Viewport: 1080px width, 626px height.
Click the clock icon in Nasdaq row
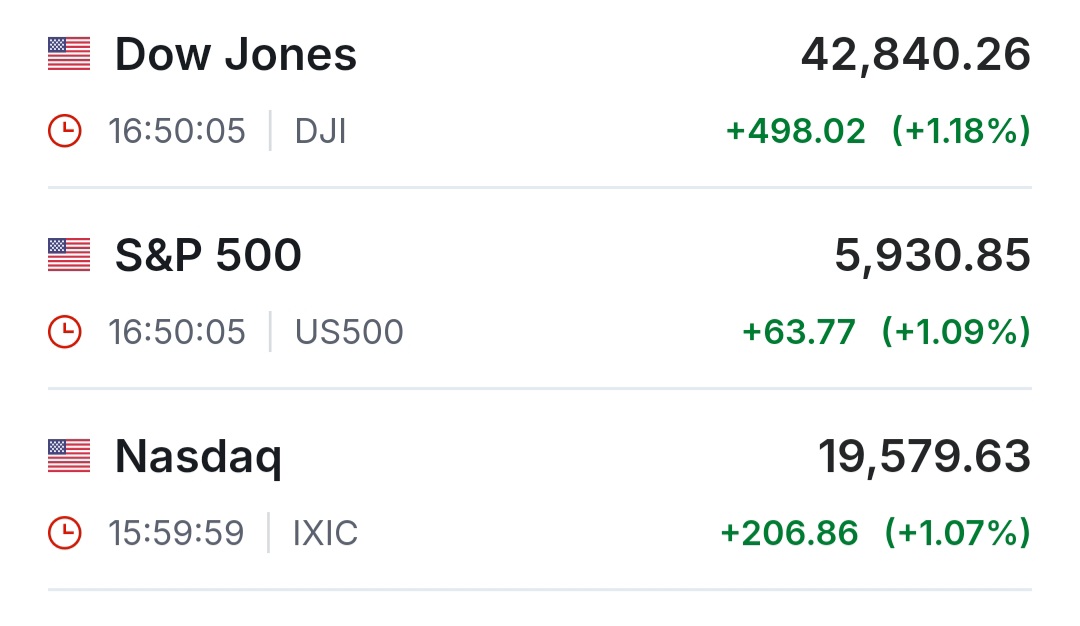tap(65, 533)
